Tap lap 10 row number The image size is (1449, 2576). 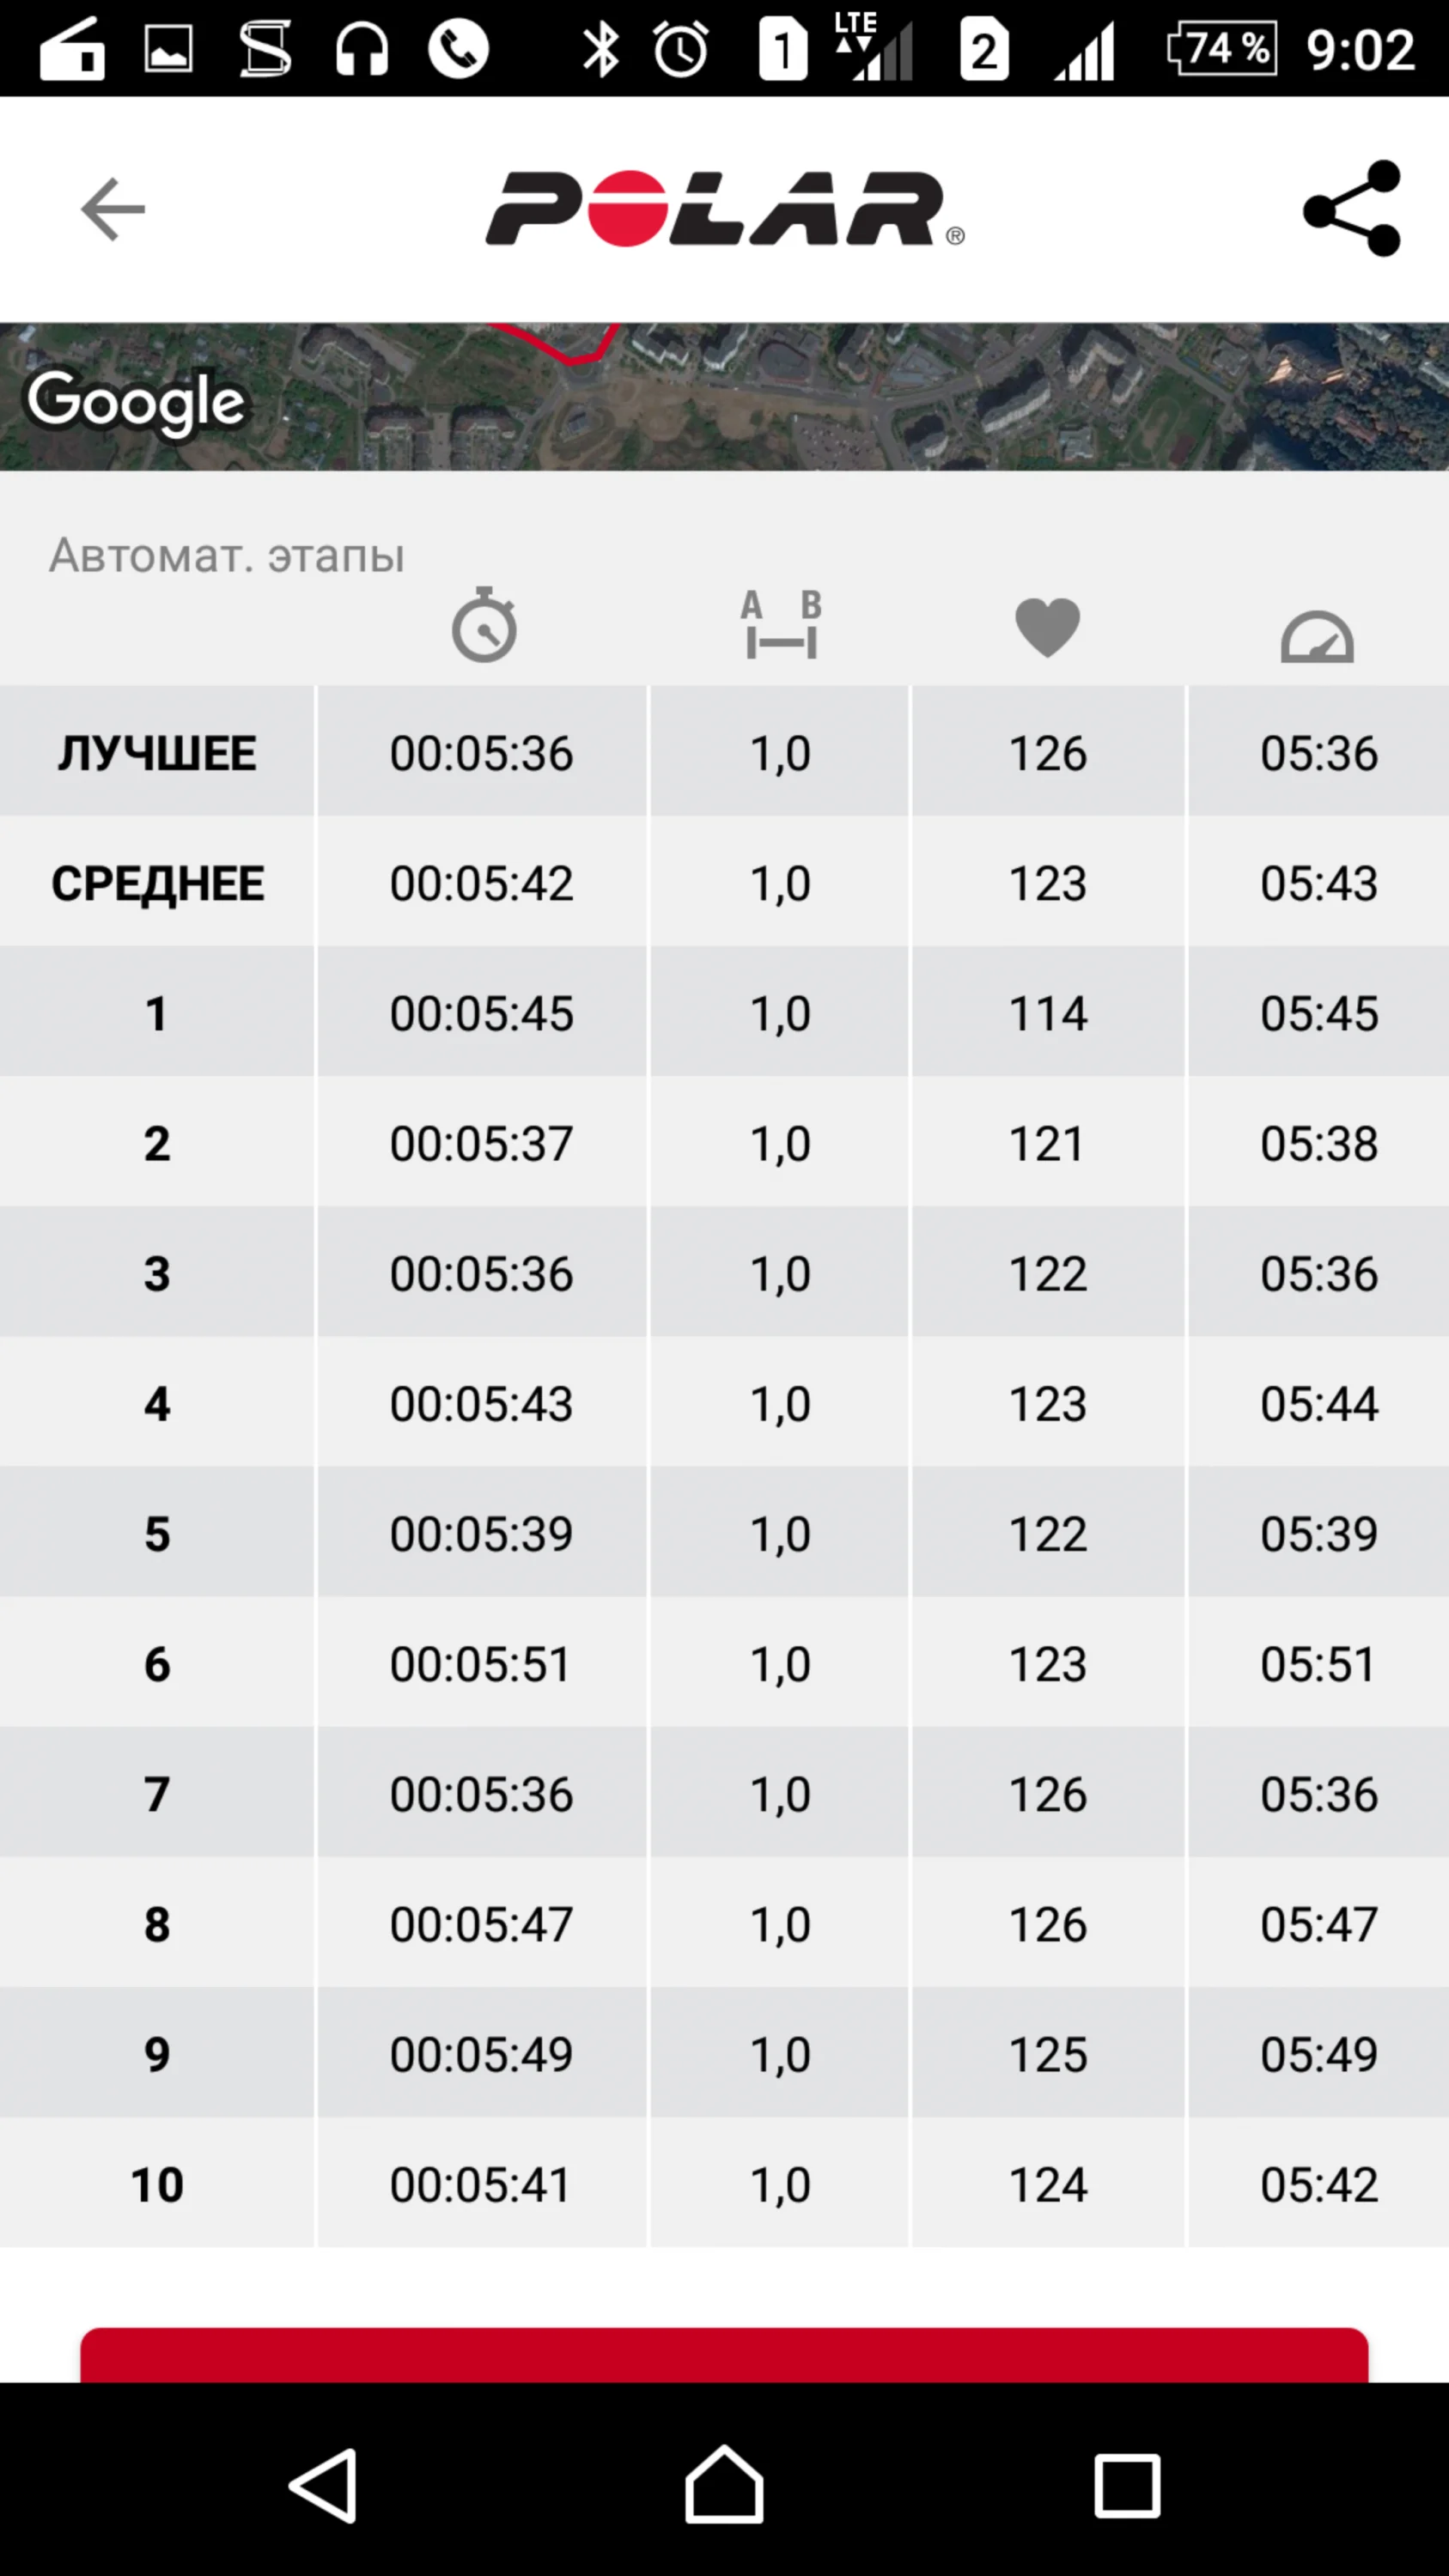click(x=157, y=2184)
